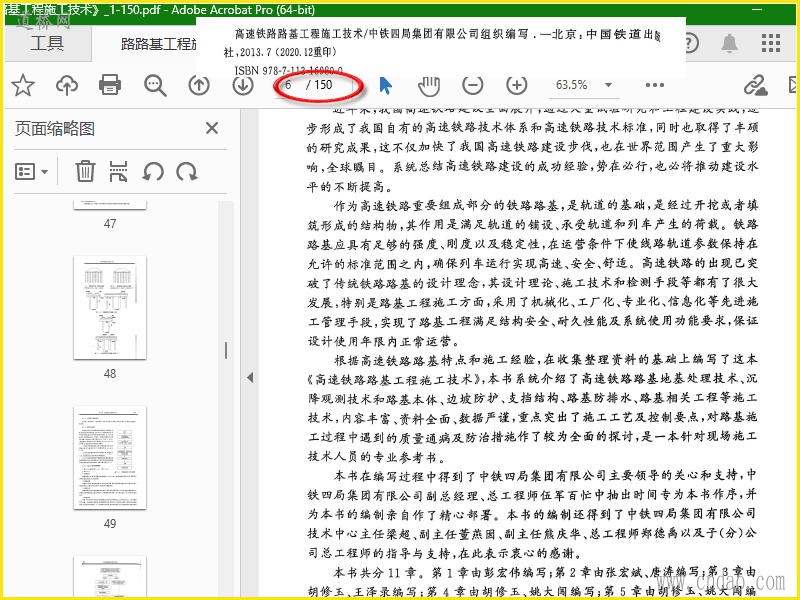
Task: Zoom in with the plus icon
Action: click(x=516, y=85)
